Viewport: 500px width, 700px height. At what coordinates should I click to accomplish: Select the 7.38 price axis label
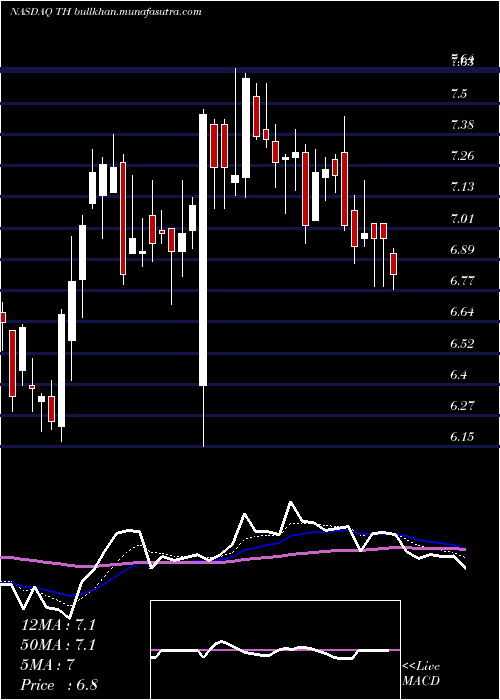(x=462, y=125)
